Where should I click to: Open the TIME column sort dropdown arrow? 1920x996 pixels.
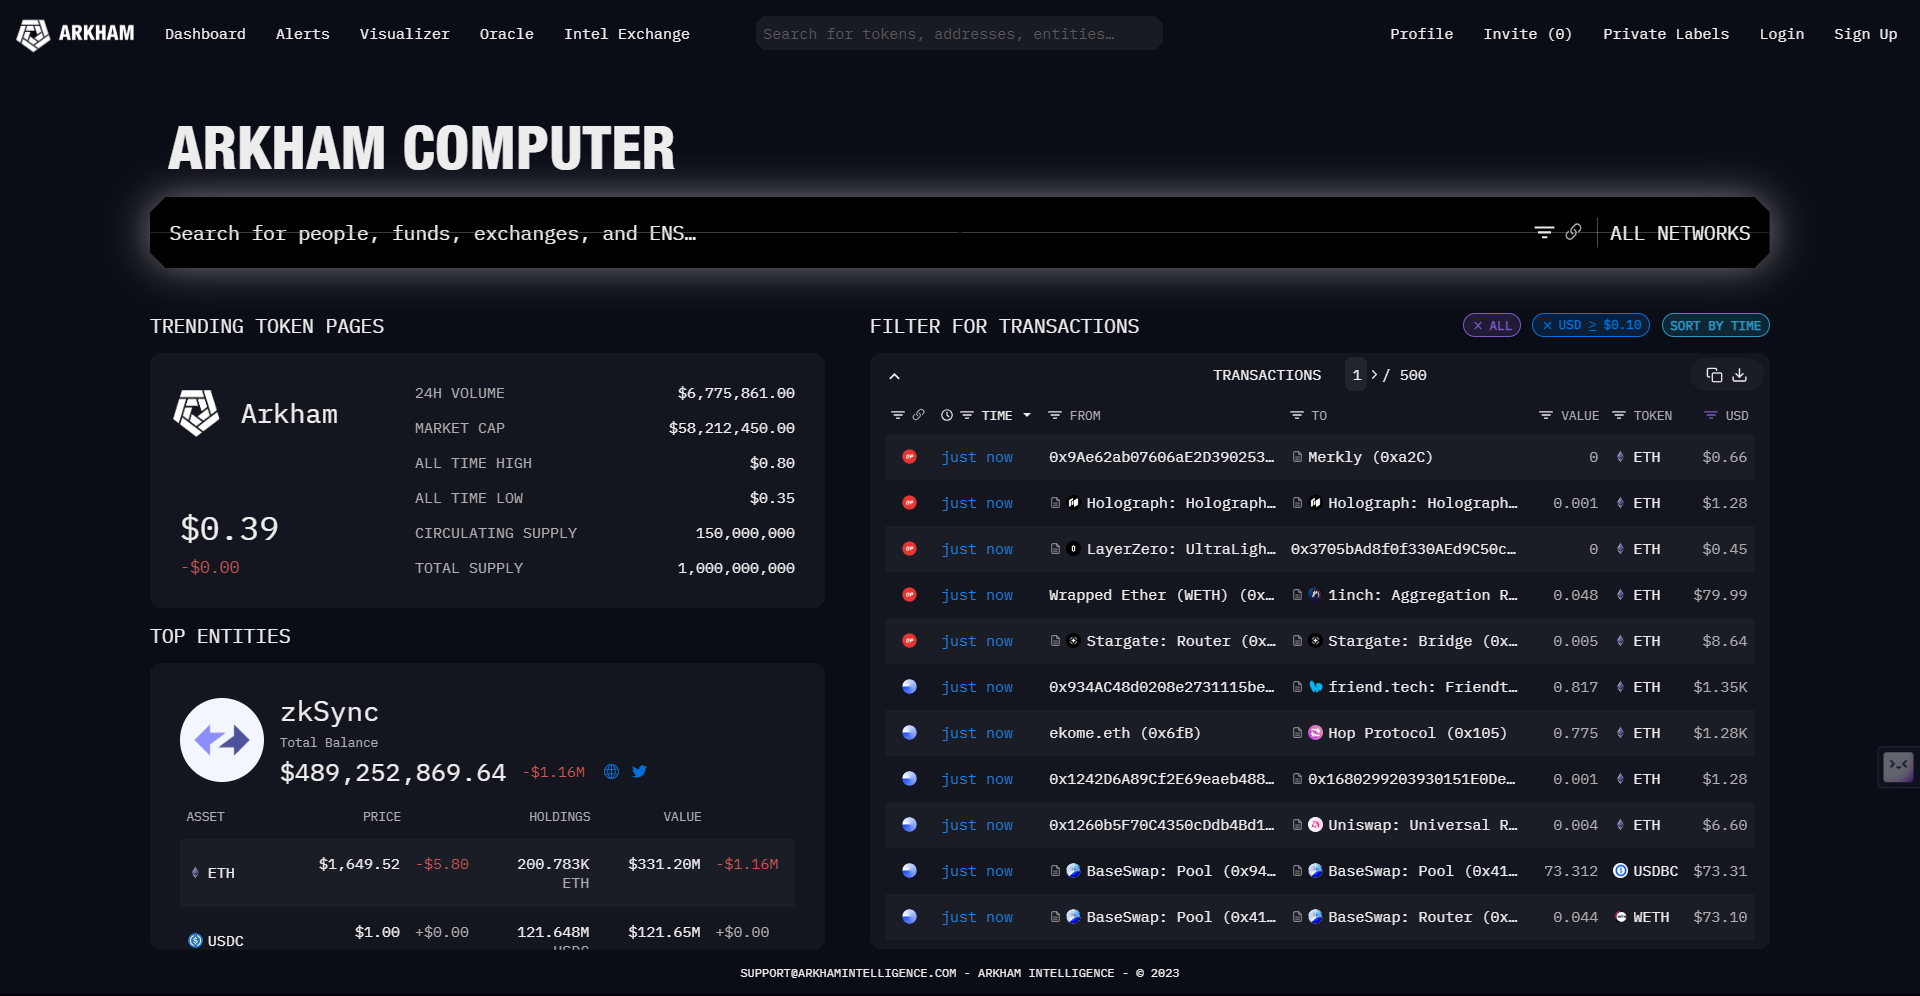1027,415
